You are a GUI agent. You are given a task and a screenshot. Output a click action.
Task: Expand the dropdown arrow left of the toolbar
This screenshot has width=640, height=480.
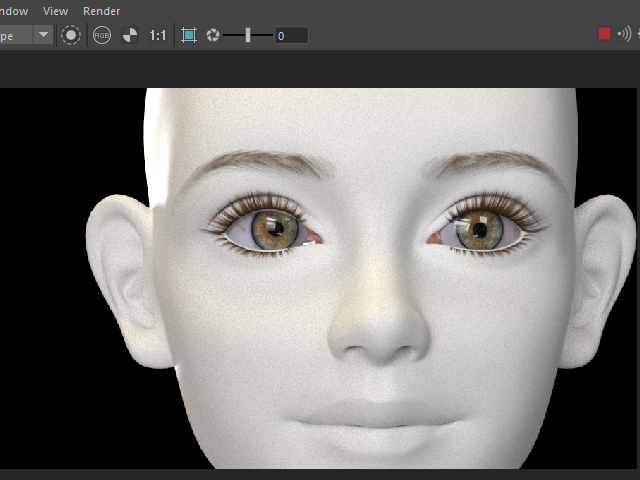coord(43,35)
